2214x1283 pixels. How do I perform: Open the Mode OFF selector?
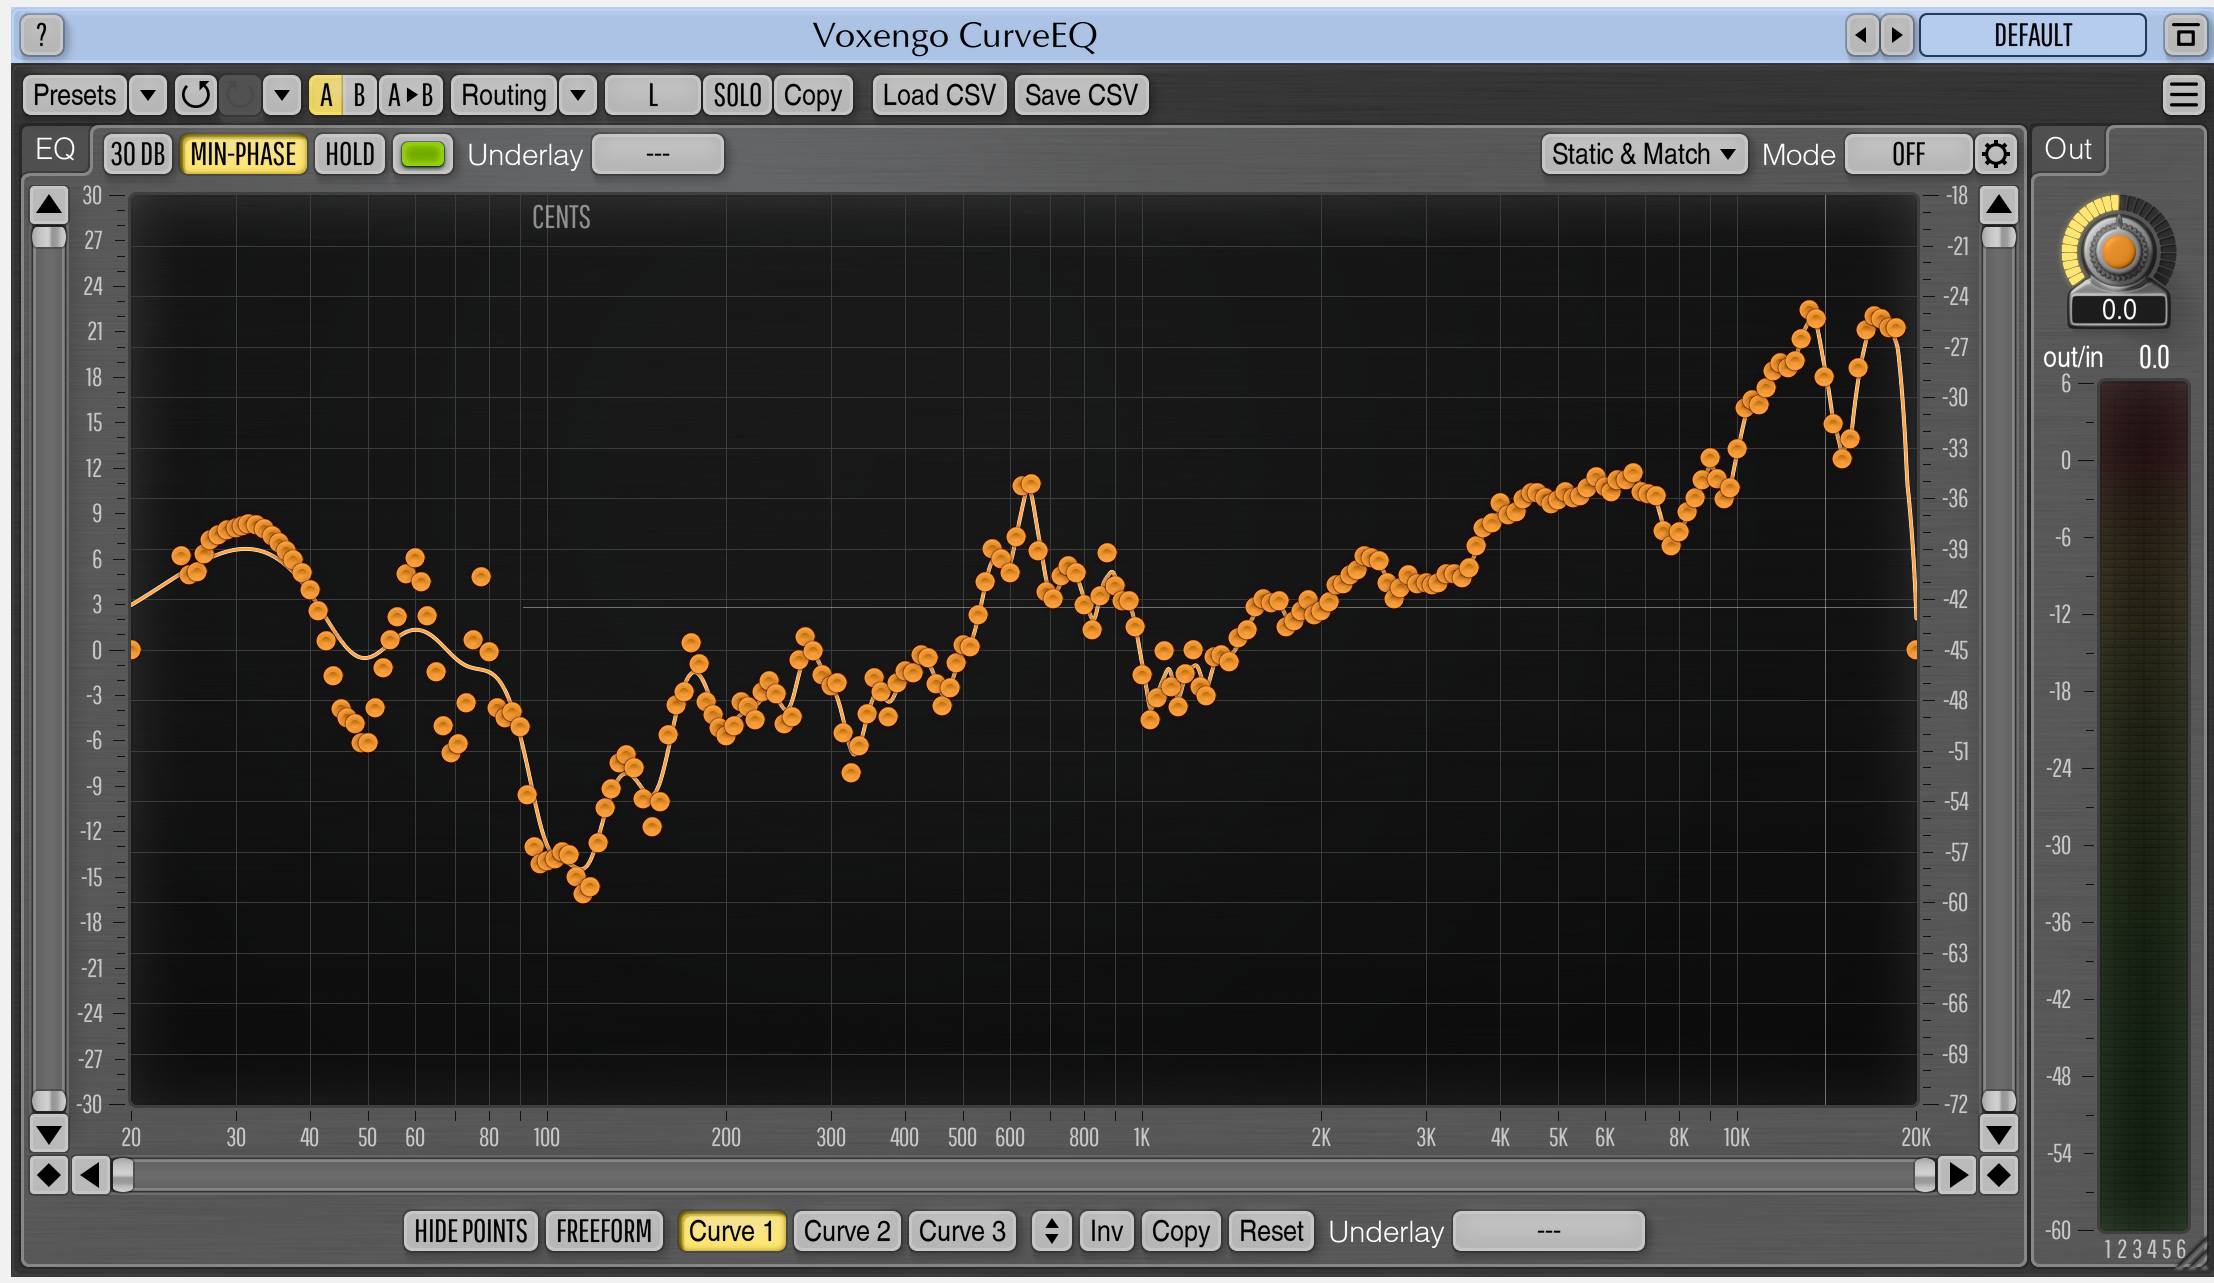click(1908, 154)
